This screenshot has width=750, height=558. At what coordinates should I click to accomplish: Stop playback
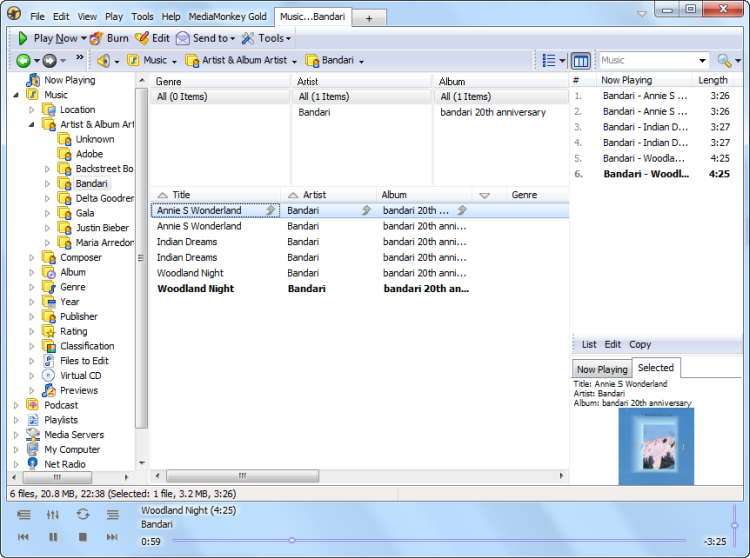(x=83, y=537)
